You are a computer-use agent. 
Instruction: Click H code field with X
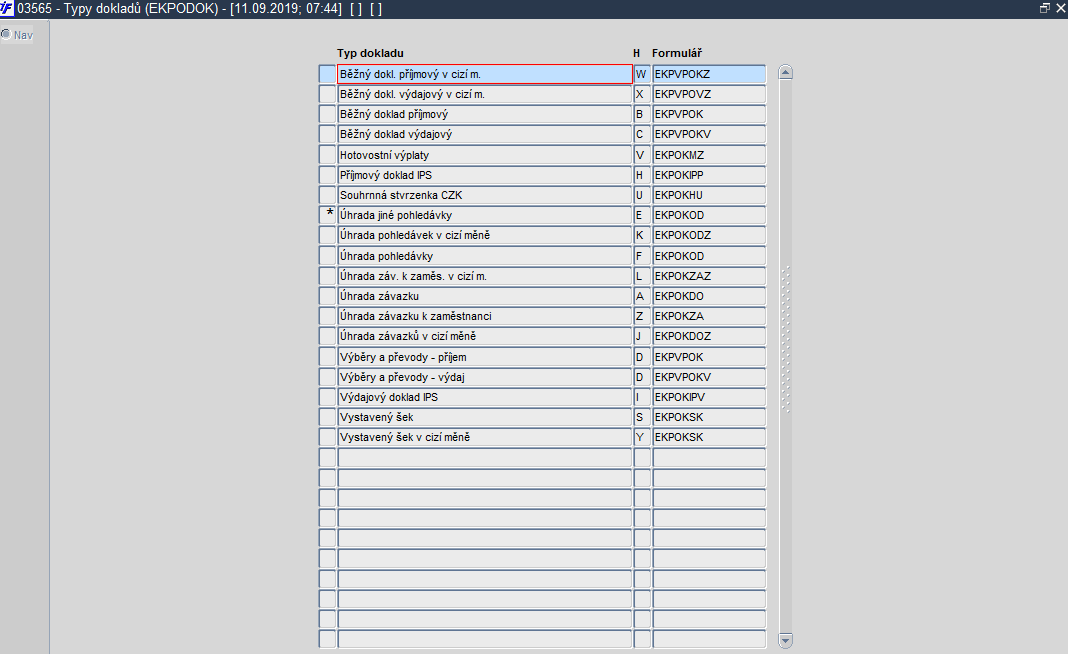pos(642,94)
